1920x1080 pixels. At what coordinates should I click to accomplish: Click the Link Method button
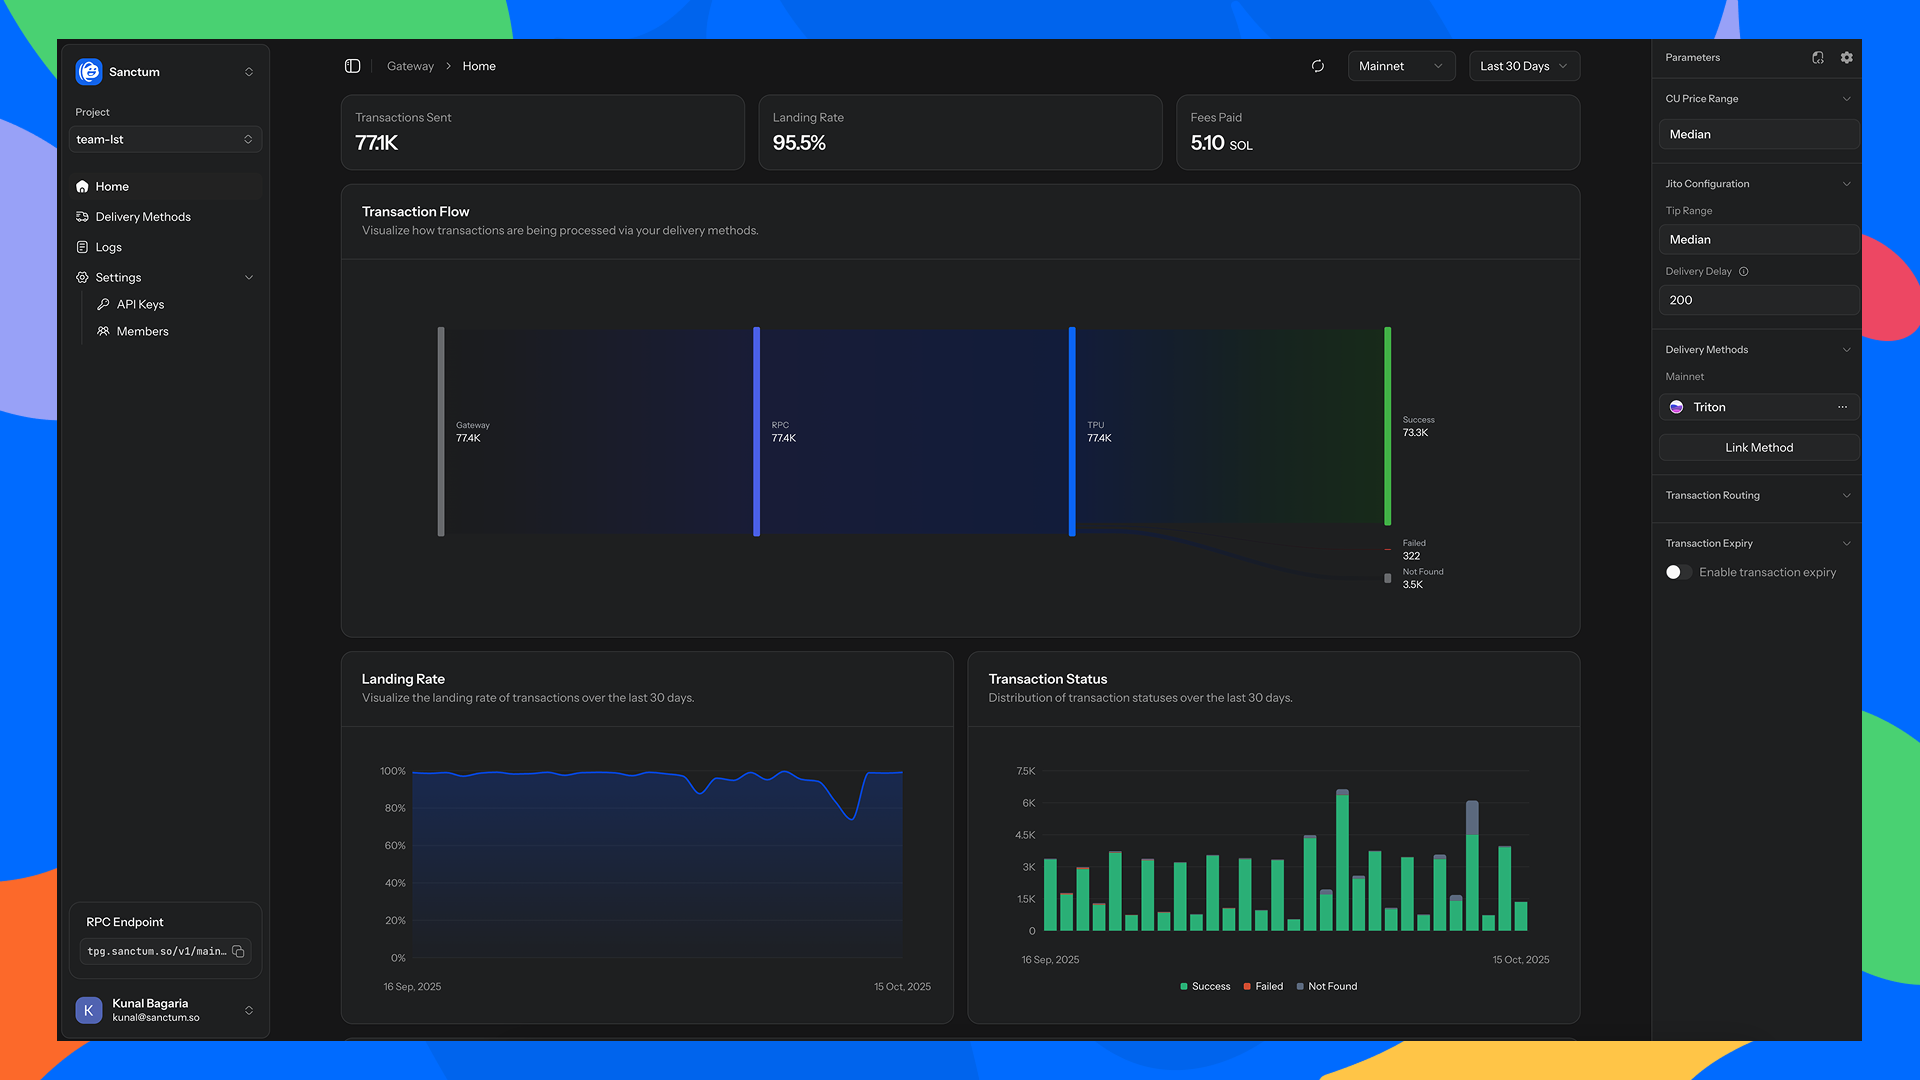click(1759, 448)
